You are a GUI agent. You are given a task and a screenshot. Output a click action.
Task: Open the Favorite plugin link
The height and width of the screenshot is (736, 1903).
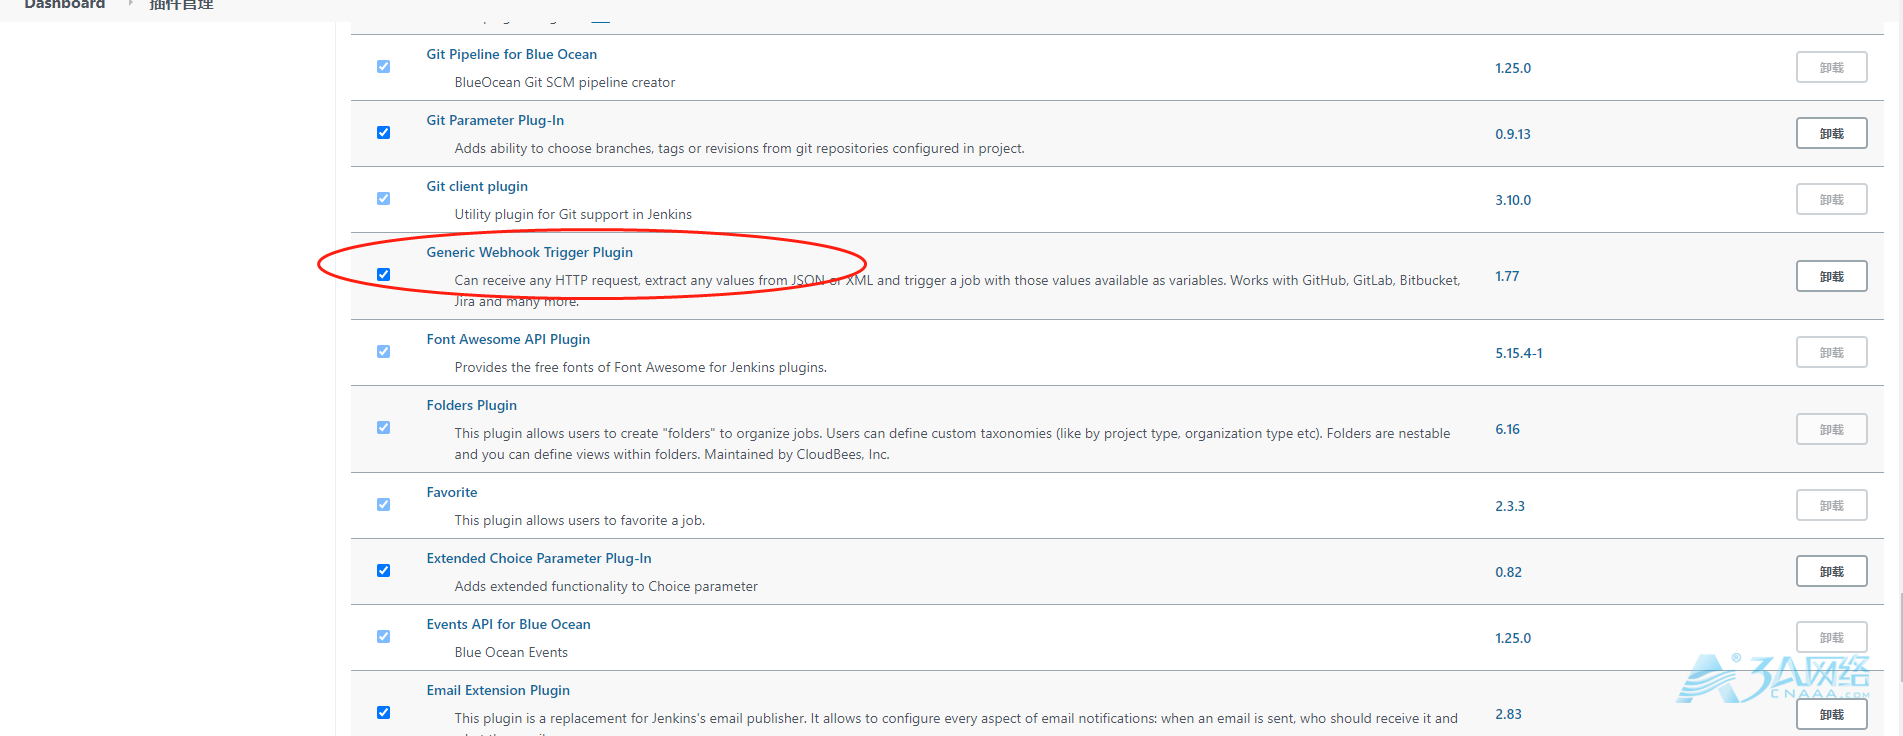click(452, 492)
